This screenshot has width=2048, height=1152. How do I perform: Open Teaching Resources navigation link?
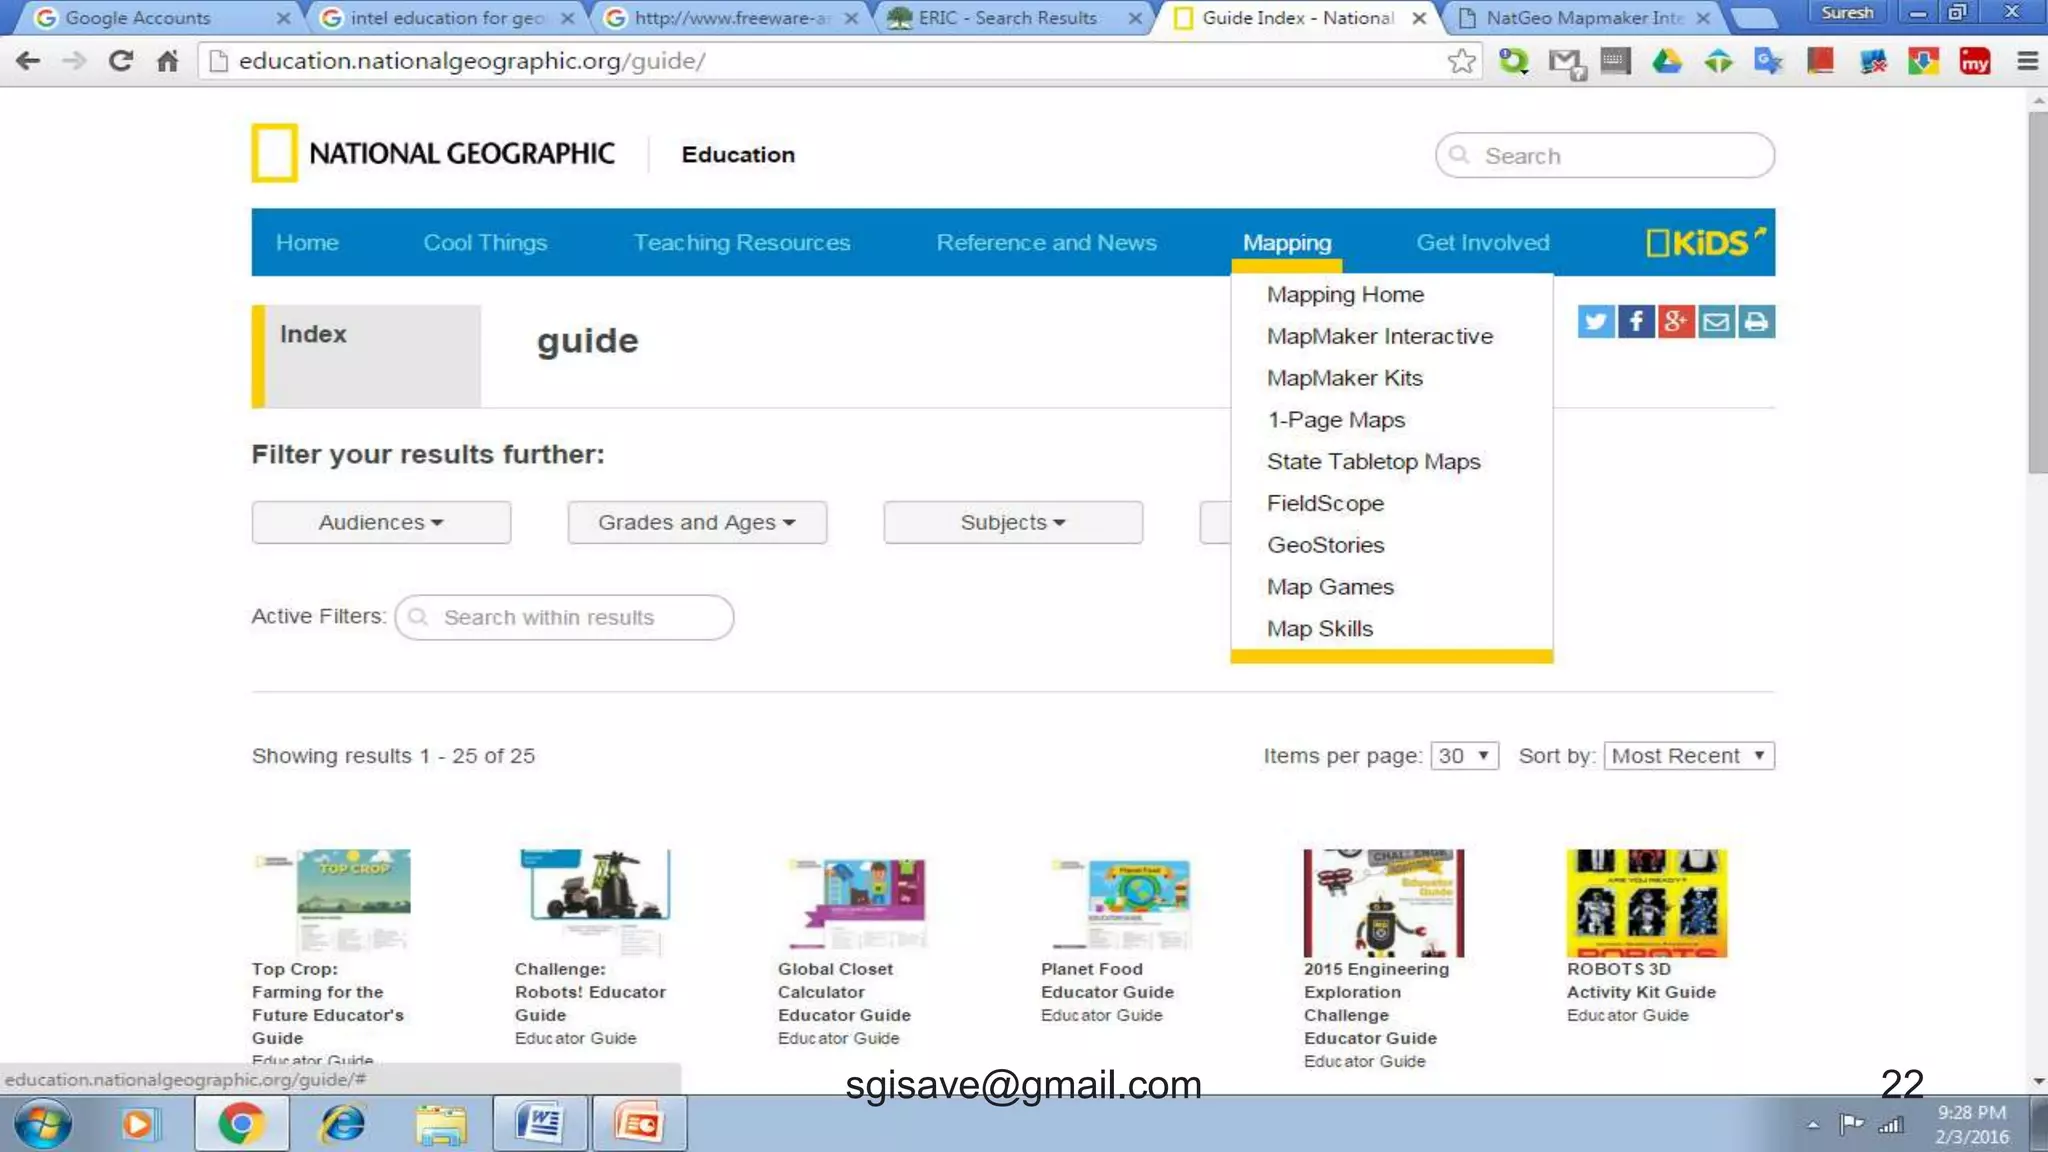[x=741, y=242]
